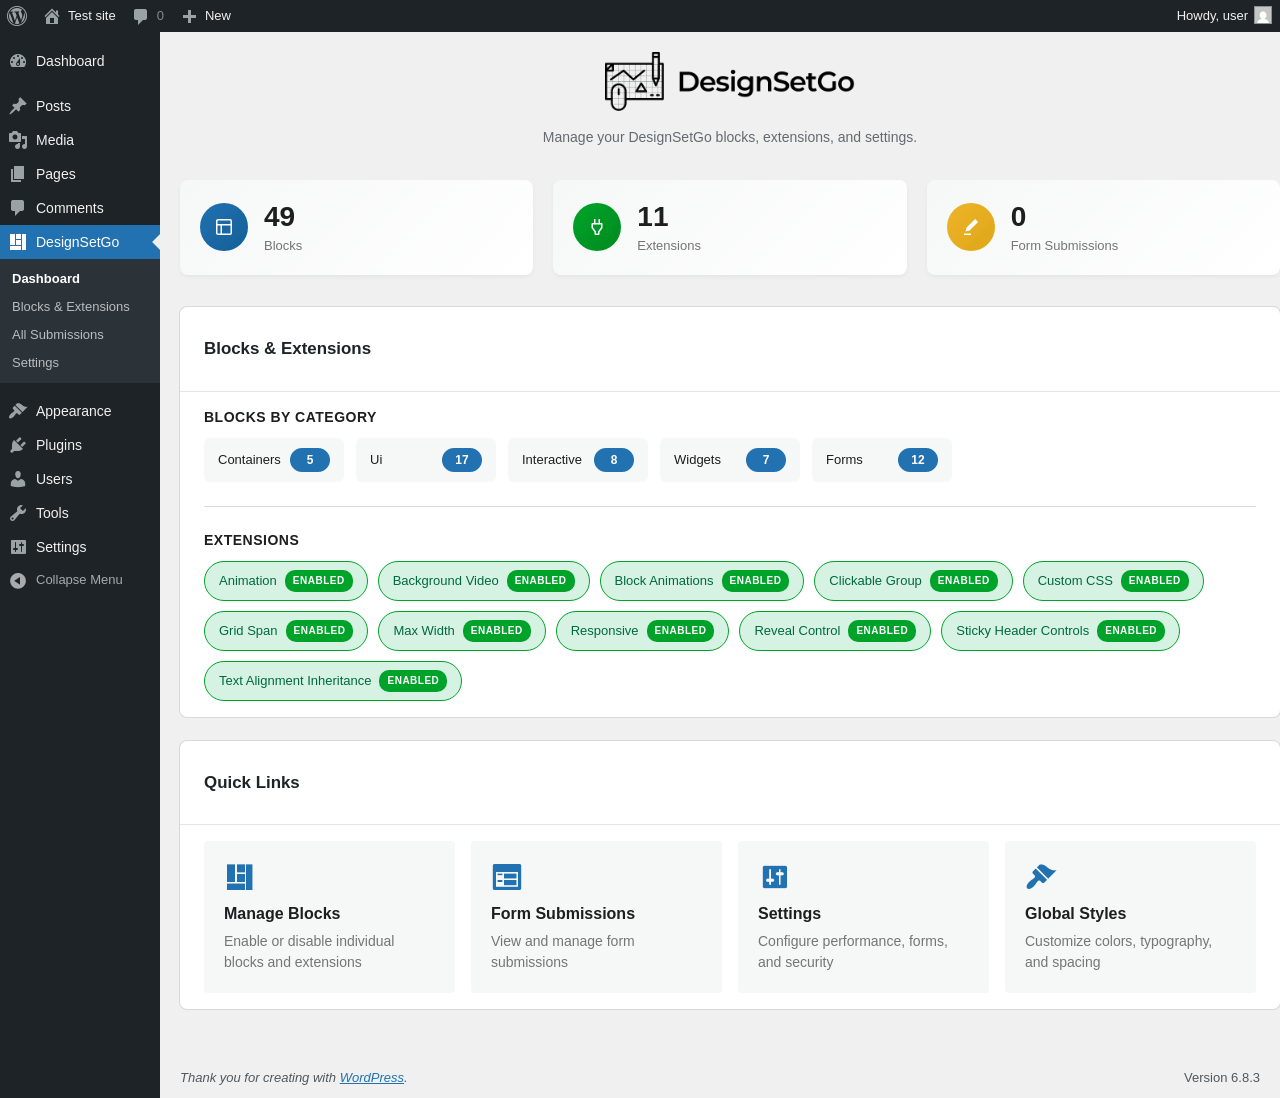The height and width of the screenshot is (1098, 1280).
Task: Click the Containers category chip
Action: 274,460
